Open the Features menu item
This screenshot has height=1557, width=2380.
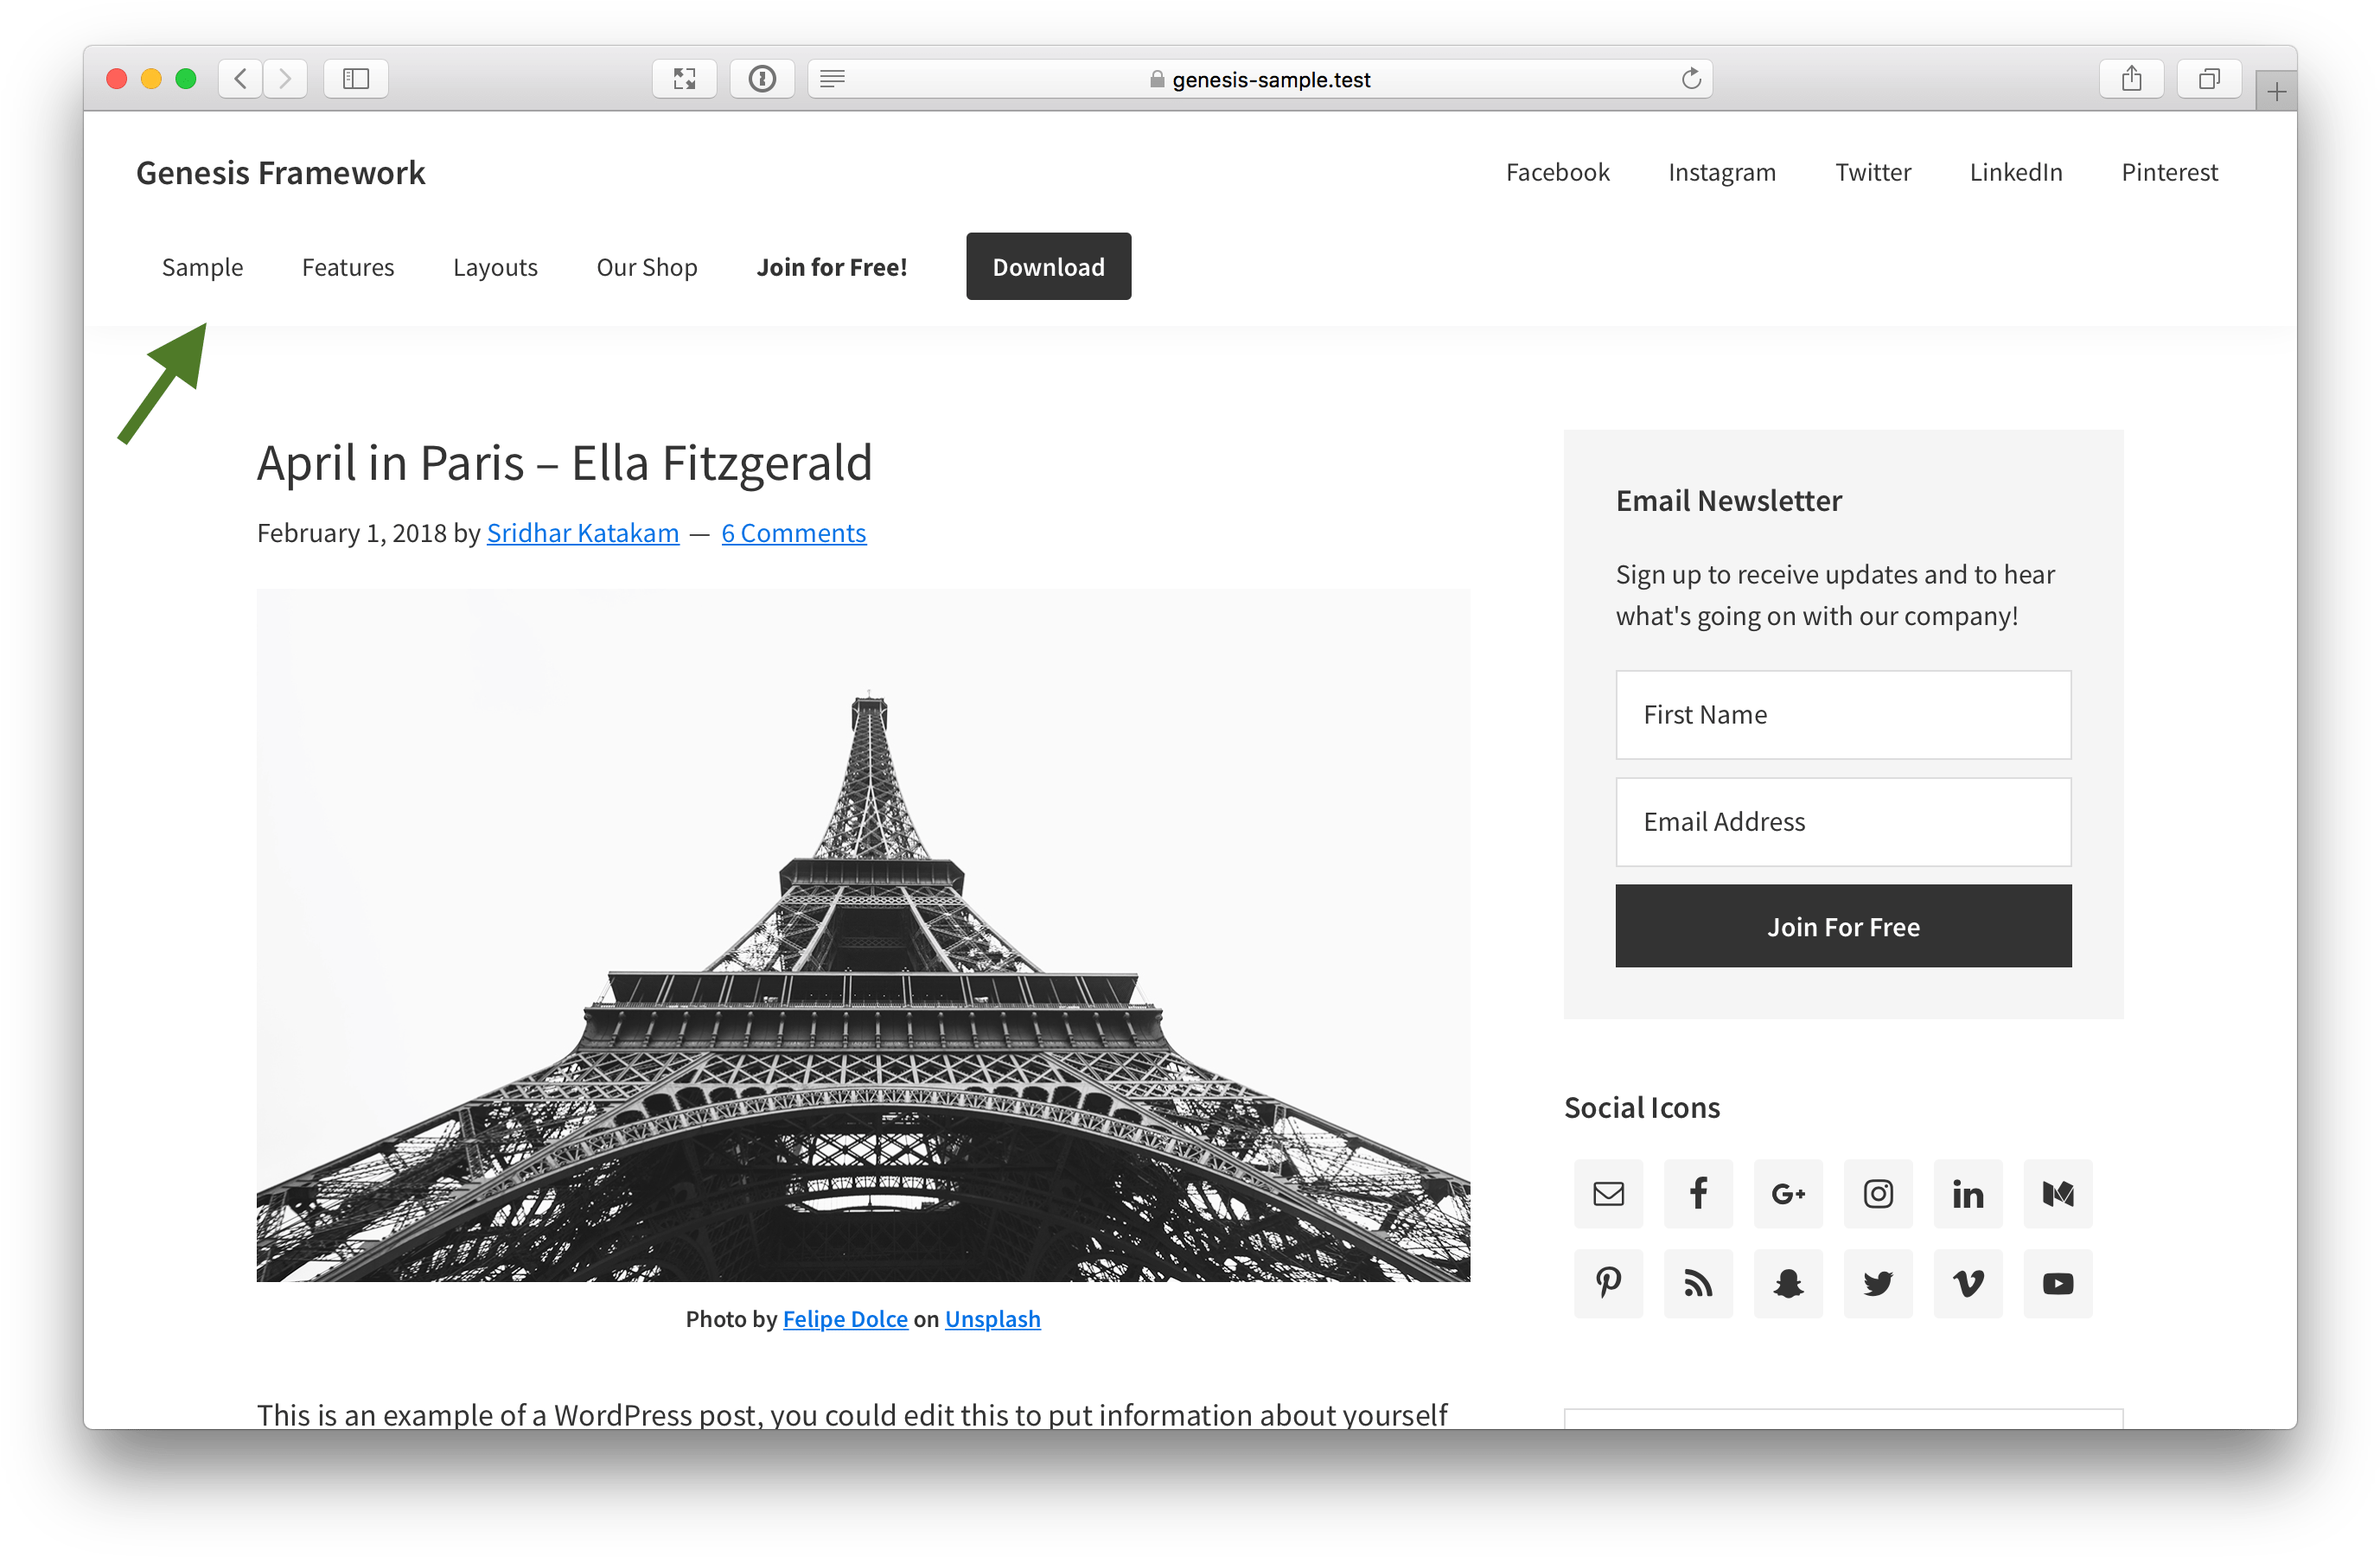click(348, 267)
